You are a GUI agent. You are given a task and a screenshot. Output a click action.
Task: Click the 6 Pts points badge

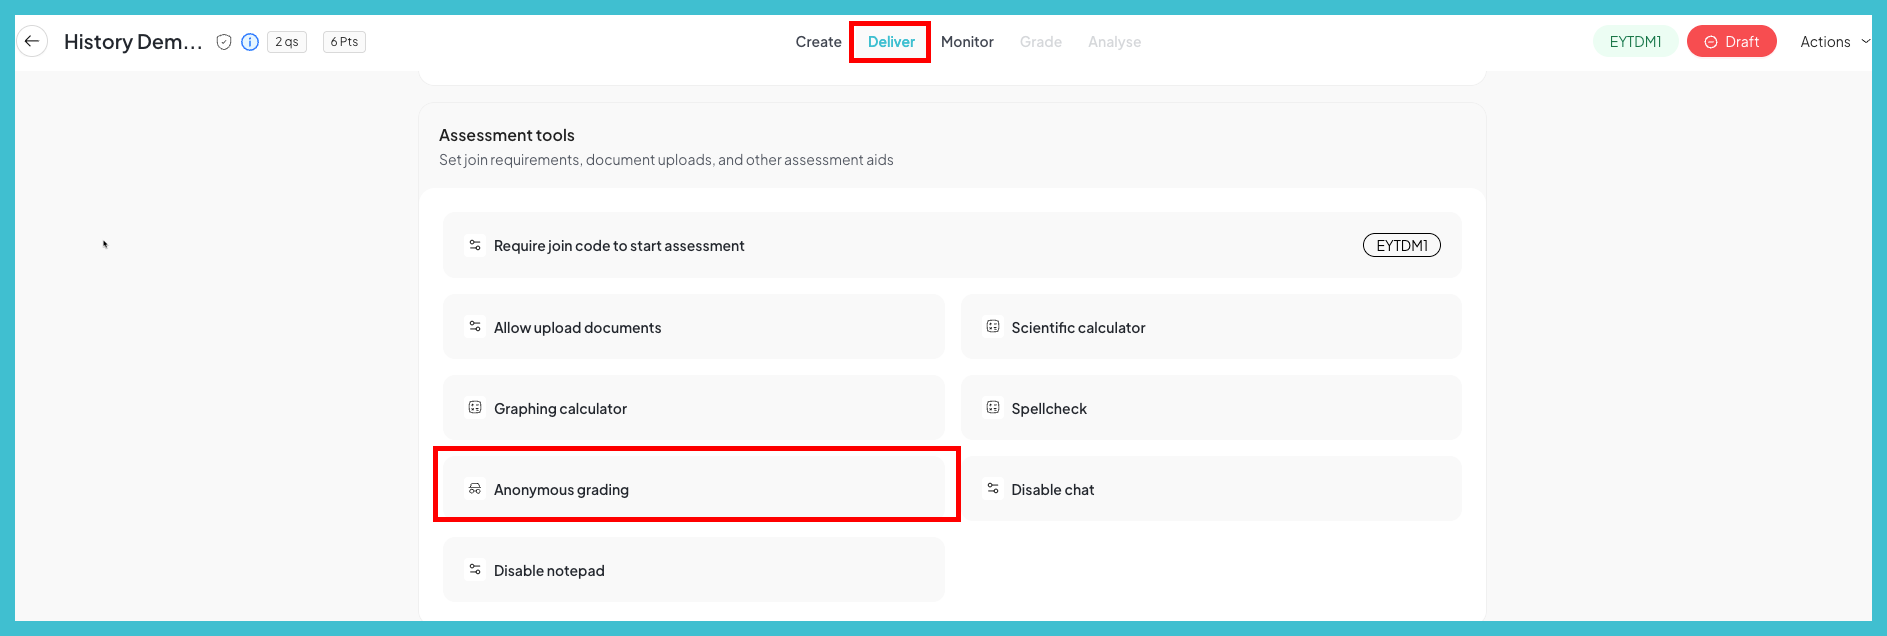(344, 42)
